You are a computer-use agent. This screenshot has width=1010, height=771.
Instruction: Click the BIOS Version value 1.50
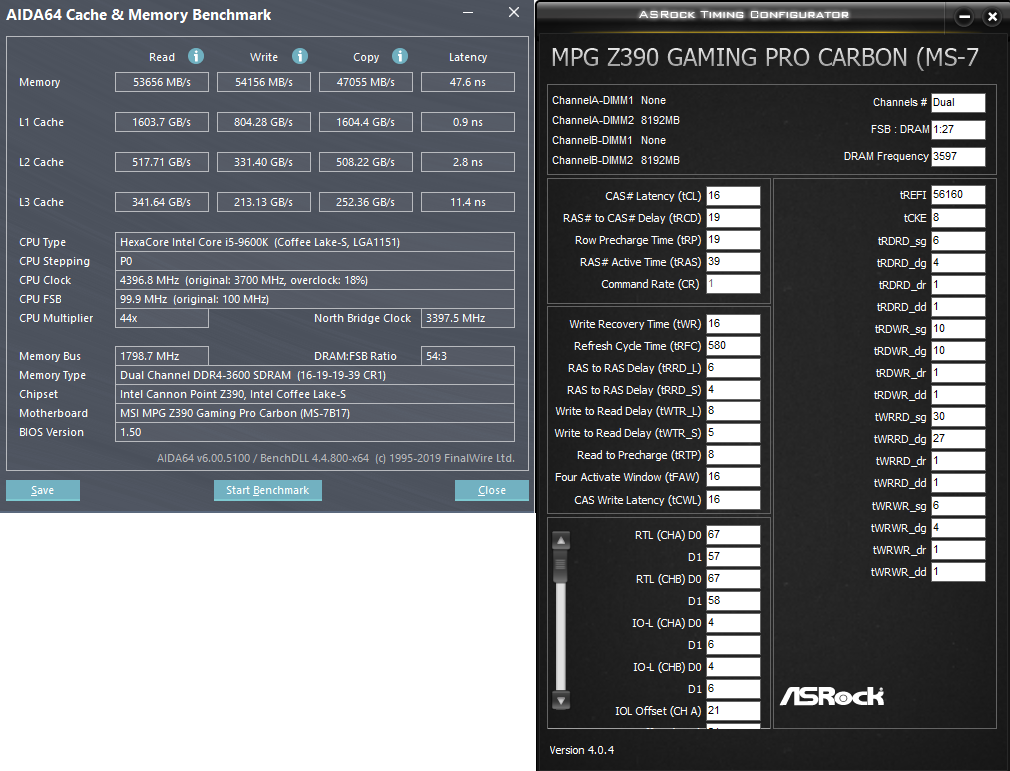[315, 432]
